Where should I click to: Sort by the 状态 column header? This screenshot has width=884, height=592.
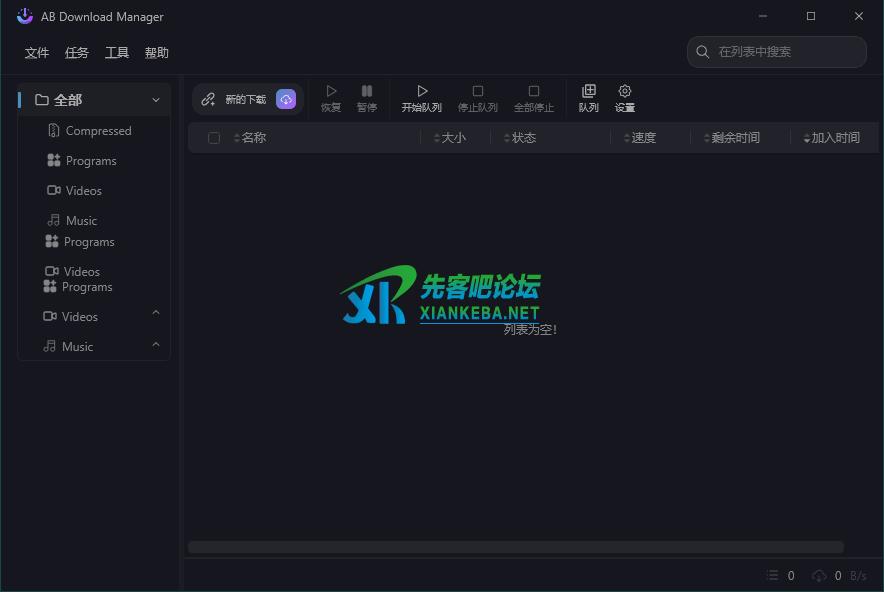524,138
